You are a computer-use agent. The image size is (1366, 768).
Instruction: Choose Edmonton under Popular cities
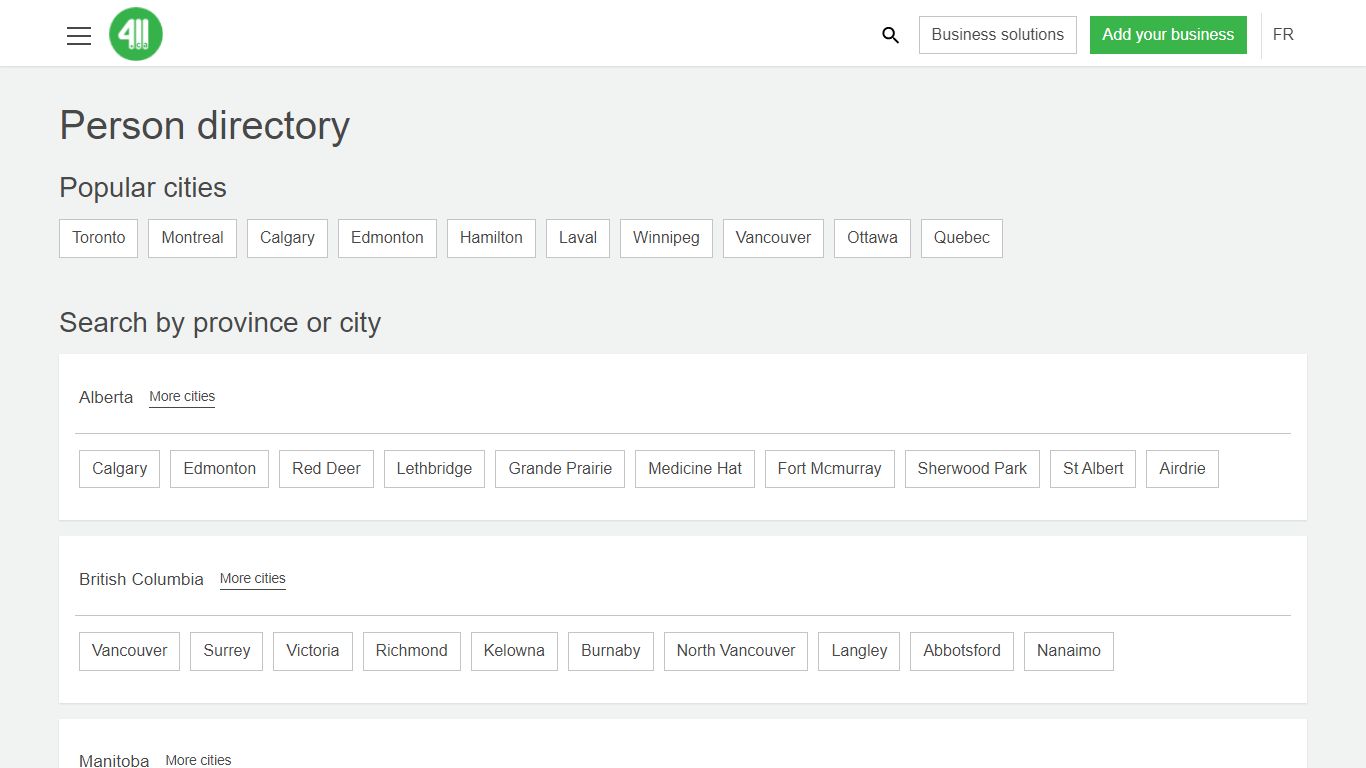[387, 238]
